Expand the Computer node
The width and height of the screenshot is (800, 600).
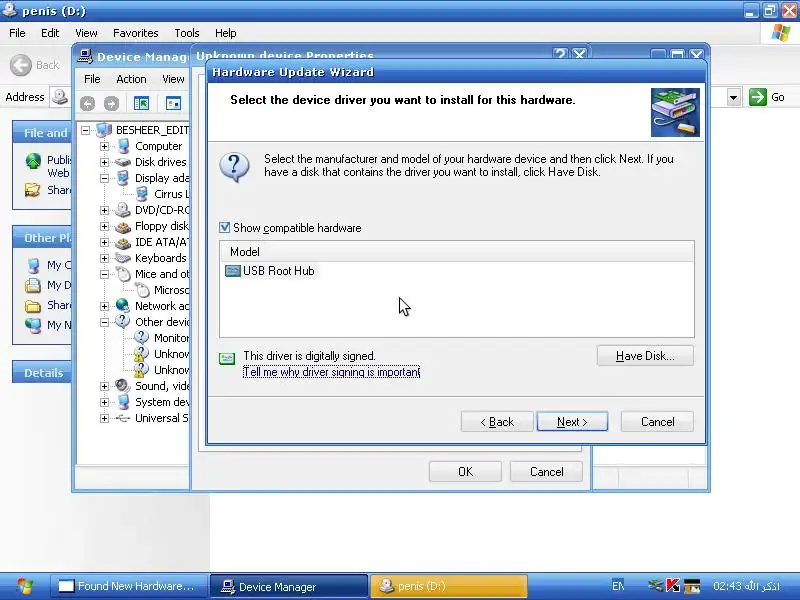click(105, 146)
